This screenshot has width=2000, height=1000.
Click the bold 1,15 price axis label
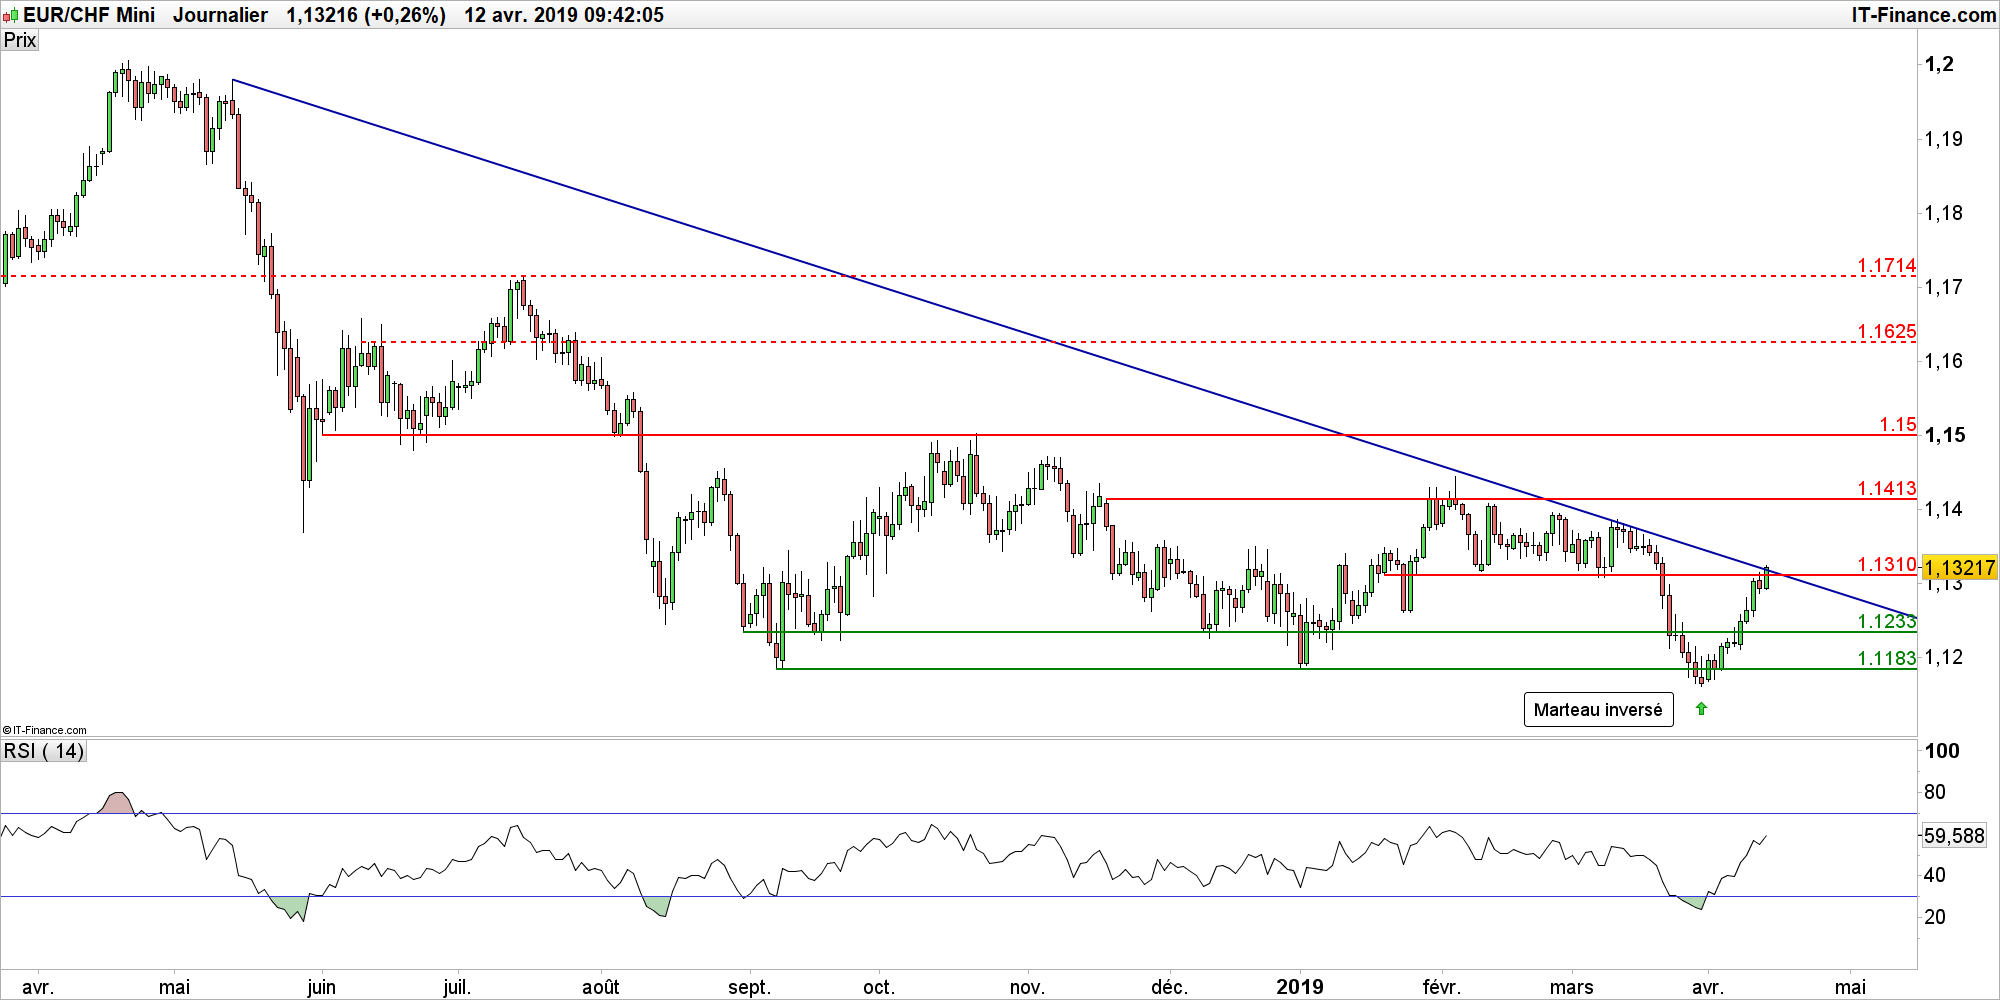coord(1945,435)
